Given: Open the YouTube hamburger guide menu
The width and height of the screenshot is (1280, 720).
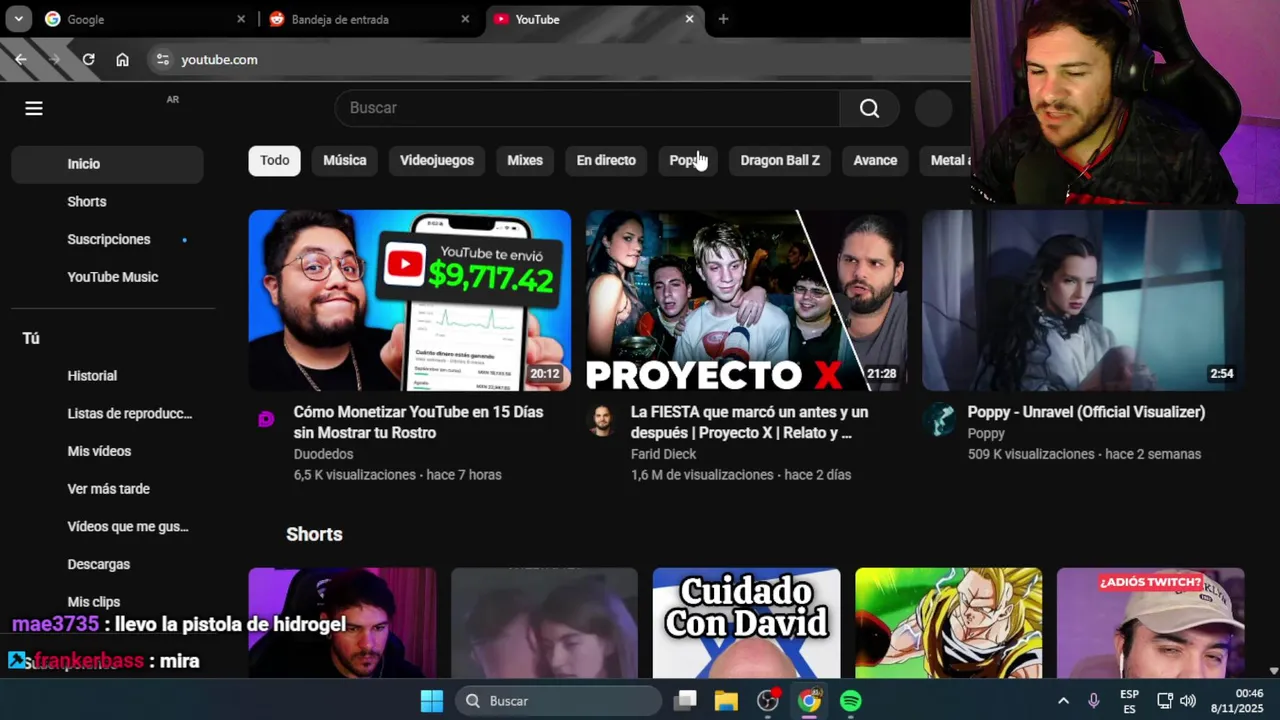Looking at the screenshot, I should coord(34,108).
